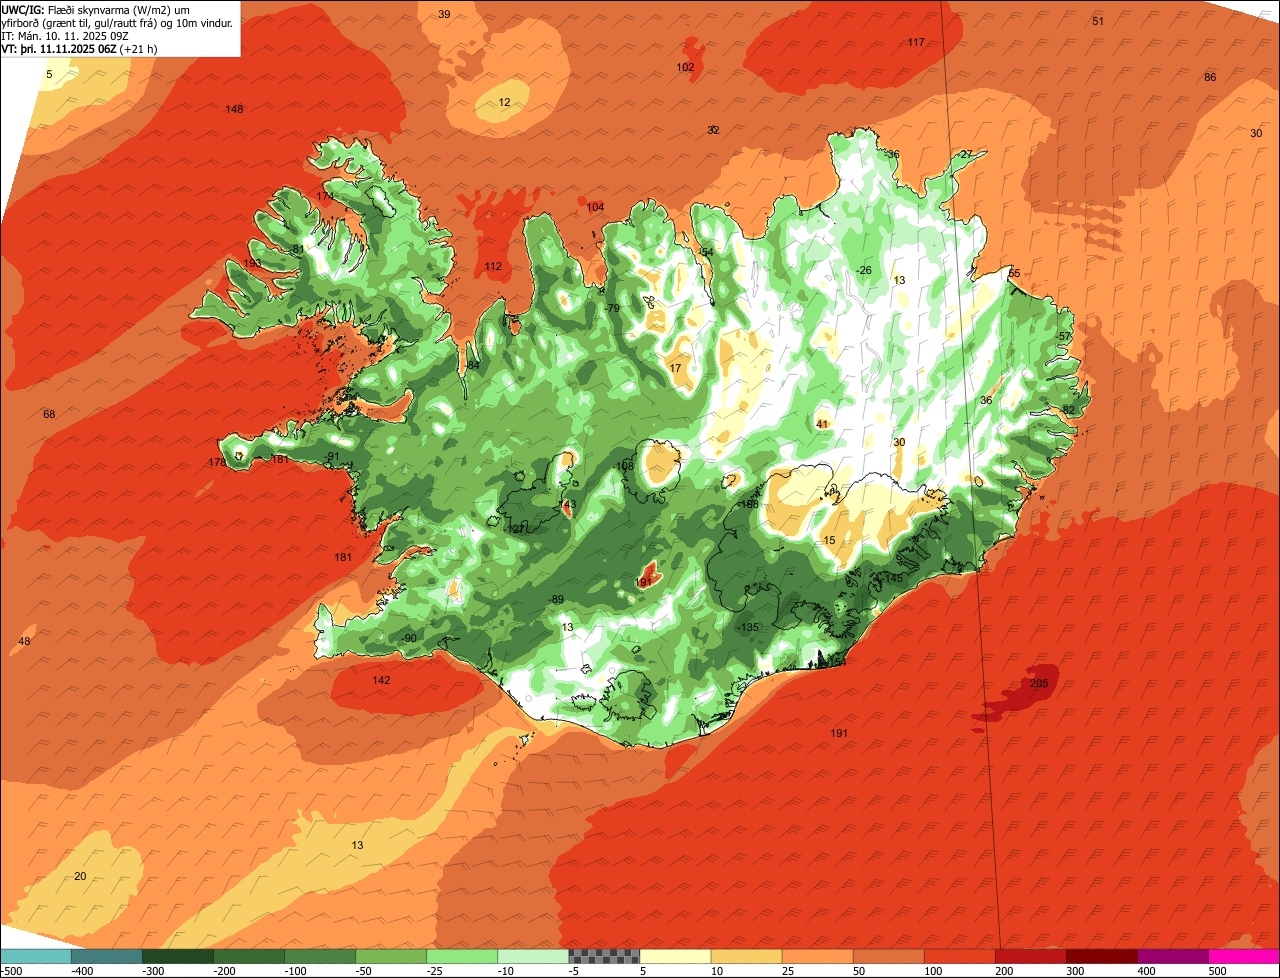Click the map value 27
Image resolution: width=1280 pixels, height=978 pixels.
[x=966, y=154]
